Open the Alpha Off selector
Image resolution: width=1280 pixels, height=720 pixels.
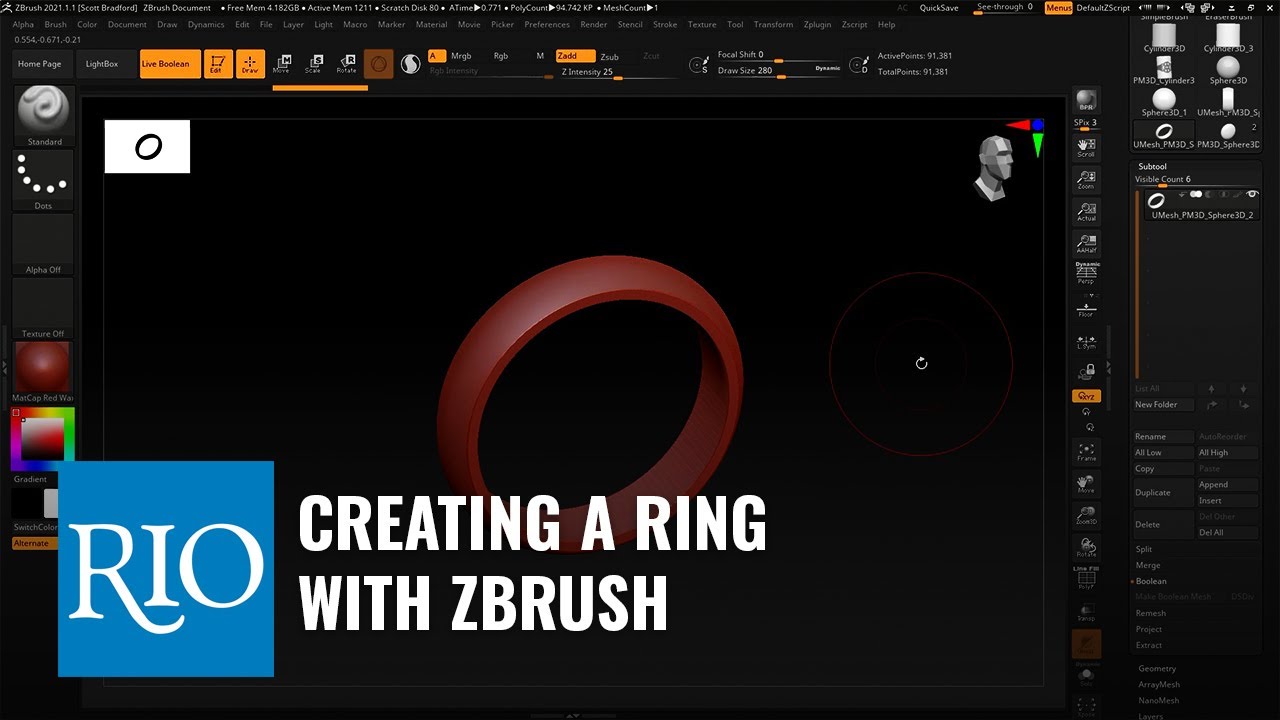(43, 245)
